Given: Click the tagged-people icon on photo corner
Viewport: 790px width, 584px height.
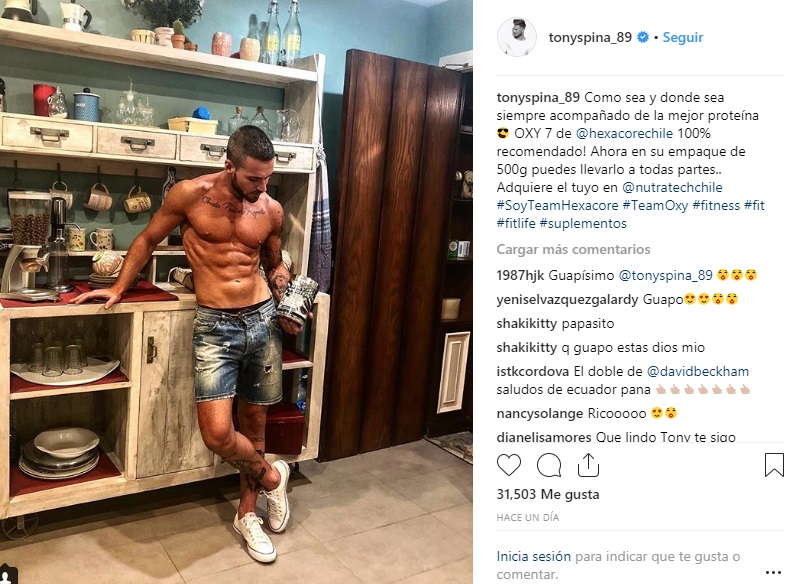Looking at the screenshot, I should coord(8,576).
